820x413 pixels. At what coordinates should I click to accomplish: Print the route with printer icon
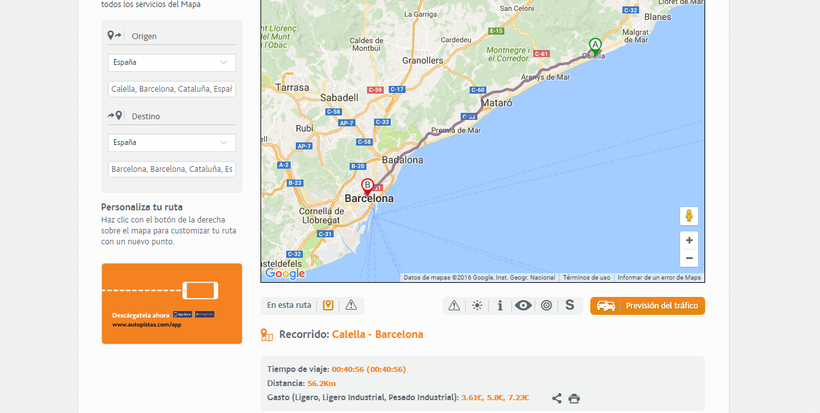click(x=574, y=398)
